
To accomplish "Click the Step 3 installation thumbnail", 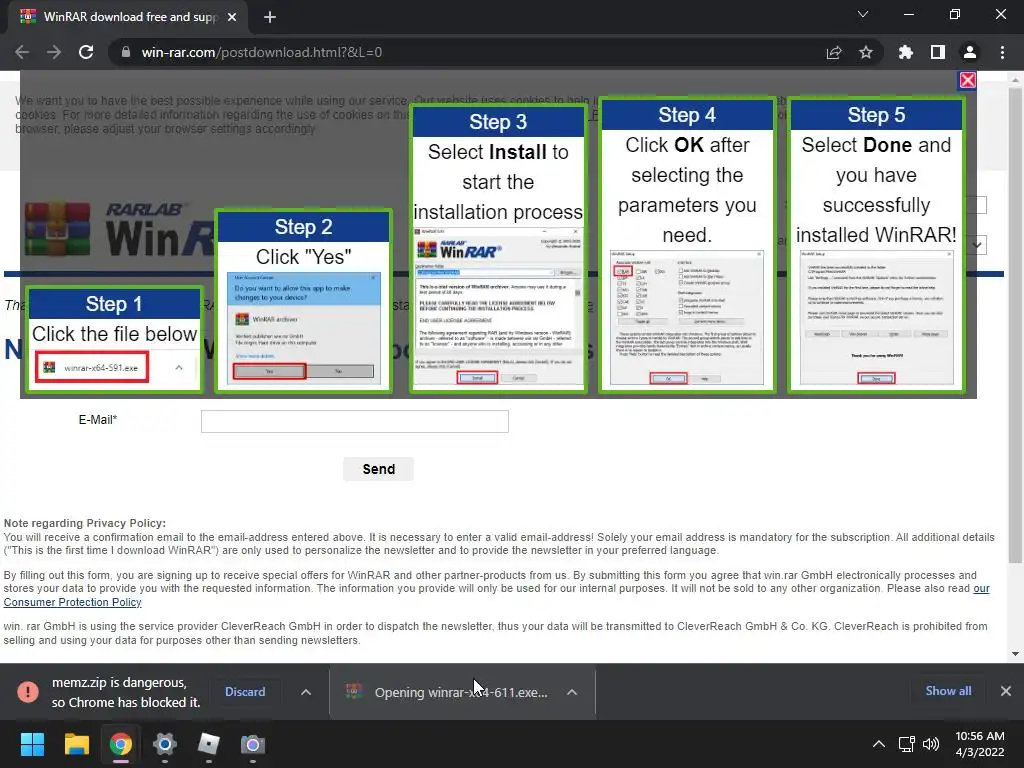I will tap(498, 306).
